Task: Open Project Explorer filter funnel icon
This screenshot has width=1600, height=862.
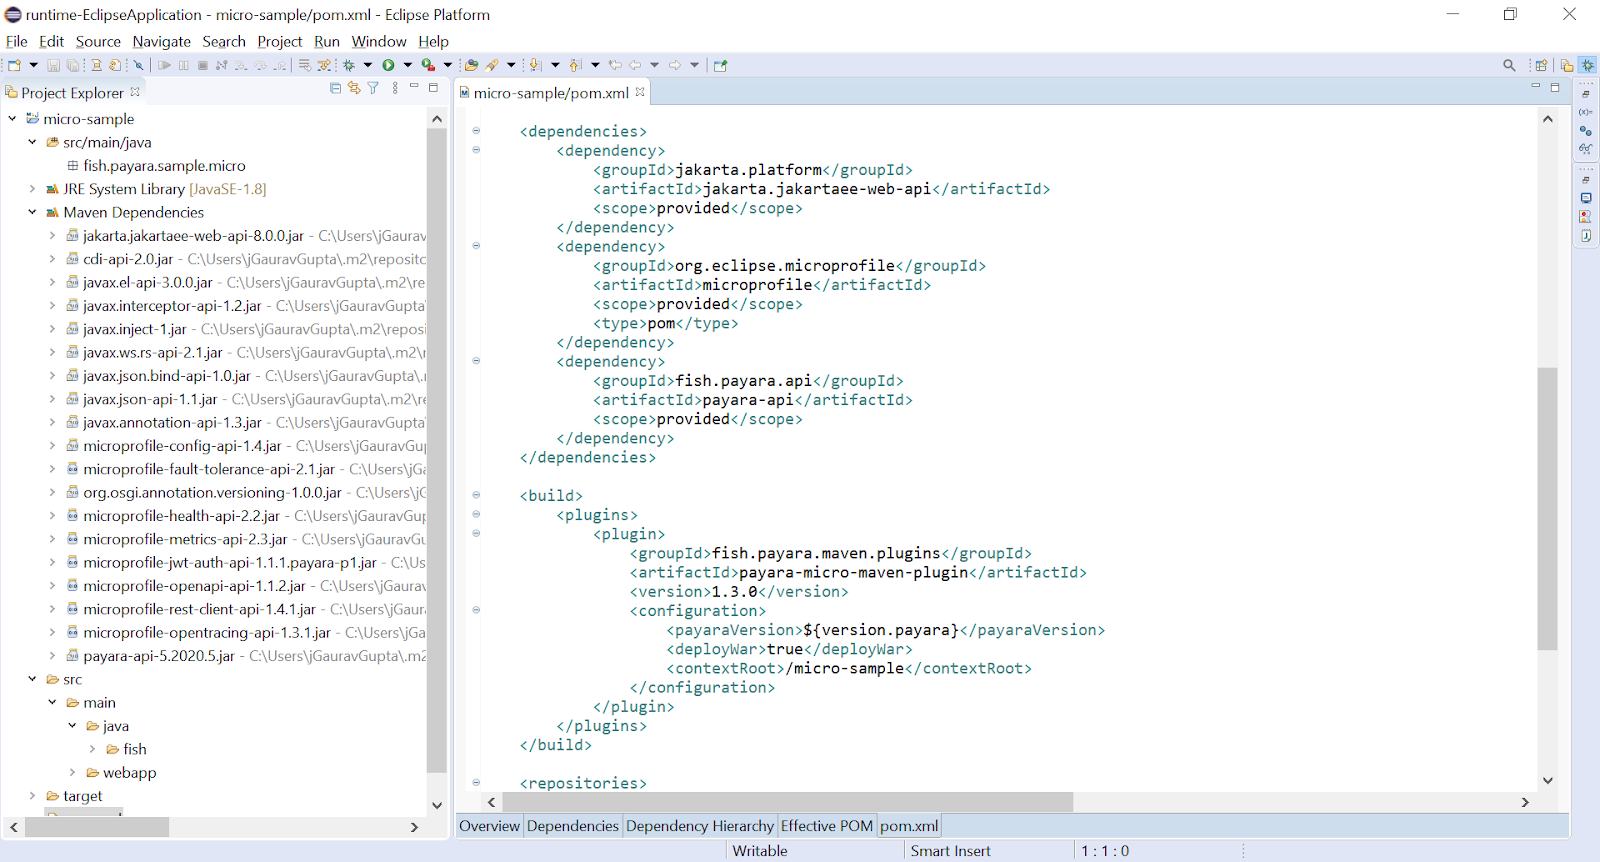Action: (373, 88)
